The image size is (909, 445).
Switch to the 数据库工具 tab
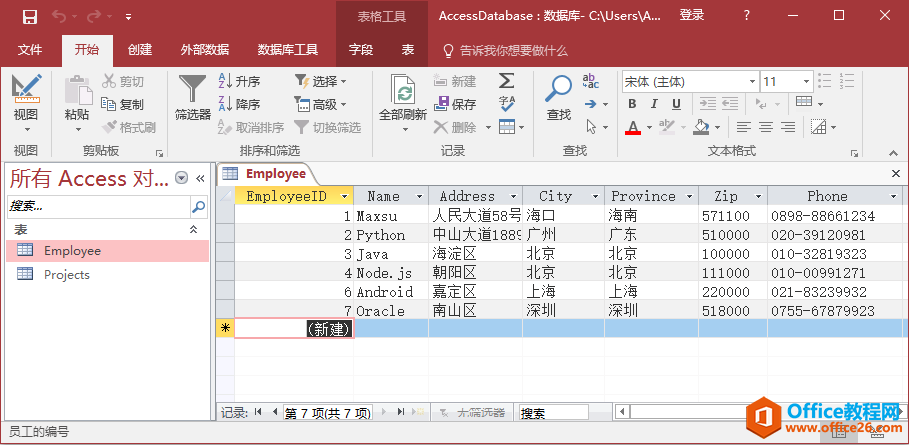pos(288,50)
